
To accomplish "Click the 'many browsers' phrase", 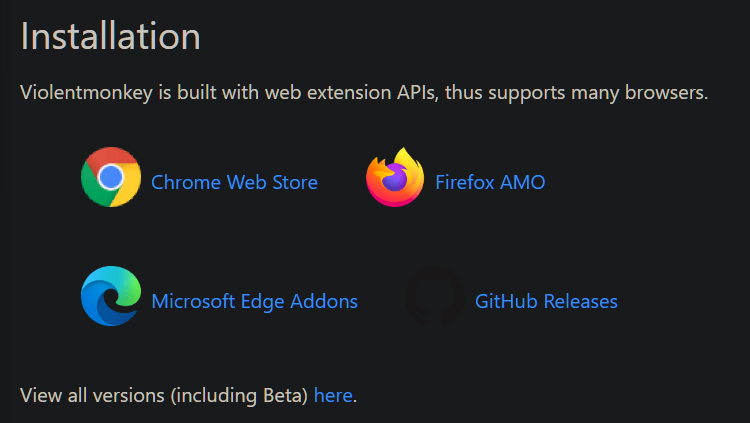I will coord(640,92).
